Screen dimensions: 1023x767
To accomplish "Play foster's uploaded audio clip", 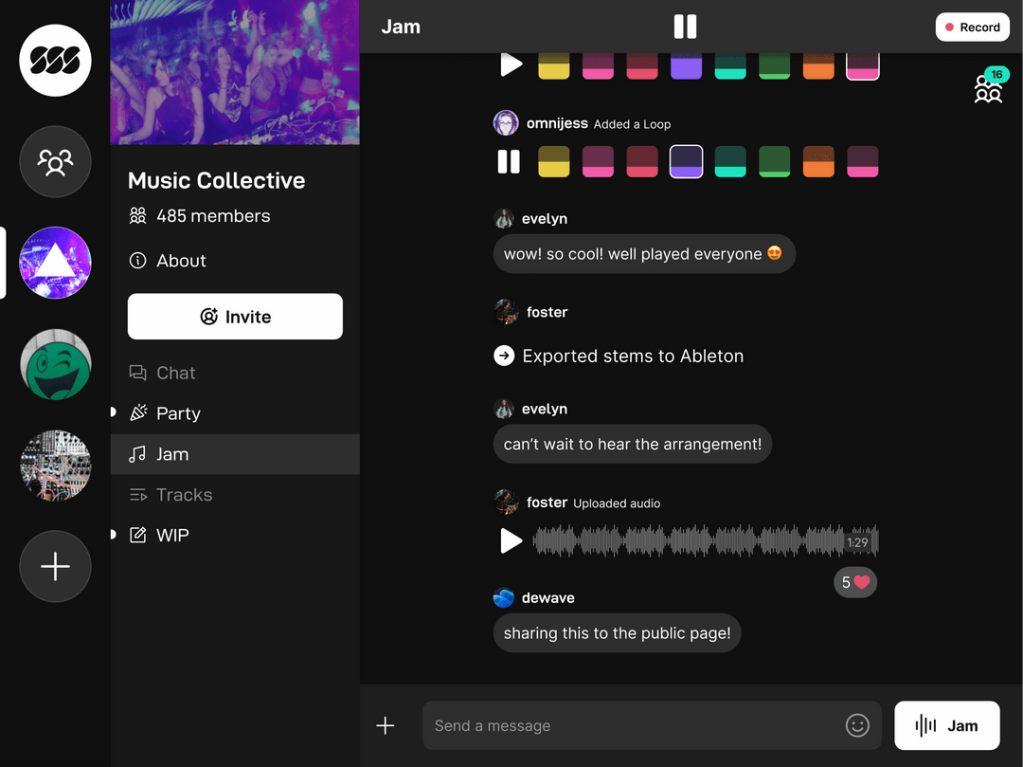I will (x=511, y=541).
